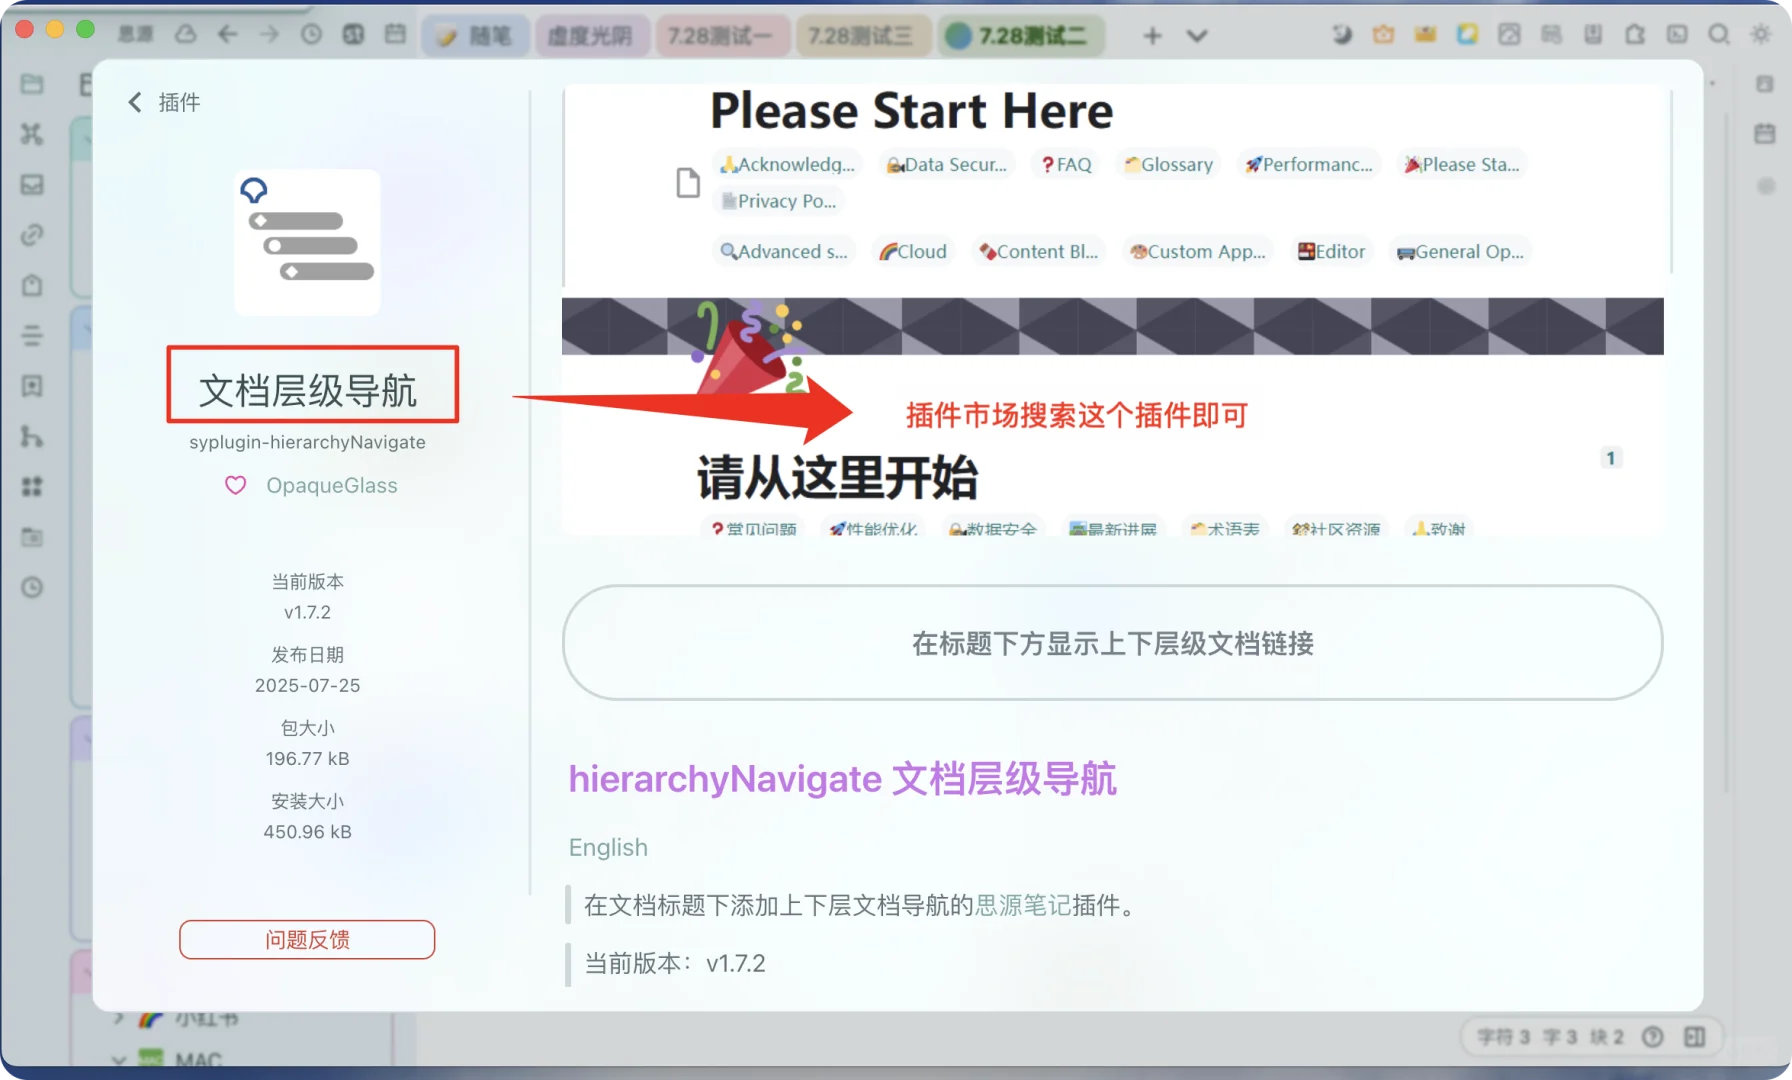Like the plugin by clicking the heart icon
The height and width of the screenshot is (1080, 1792).
(x=235, y=485)
